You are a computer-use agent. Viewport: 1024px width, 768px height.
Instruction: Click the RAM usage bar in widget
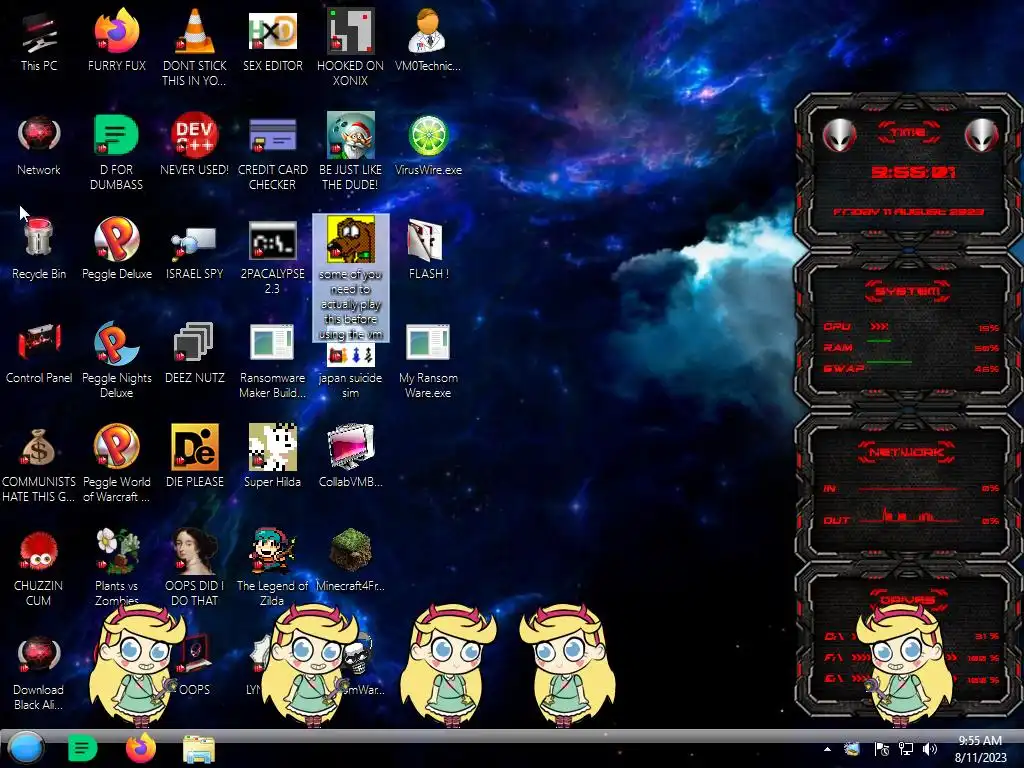coord(879,341)
